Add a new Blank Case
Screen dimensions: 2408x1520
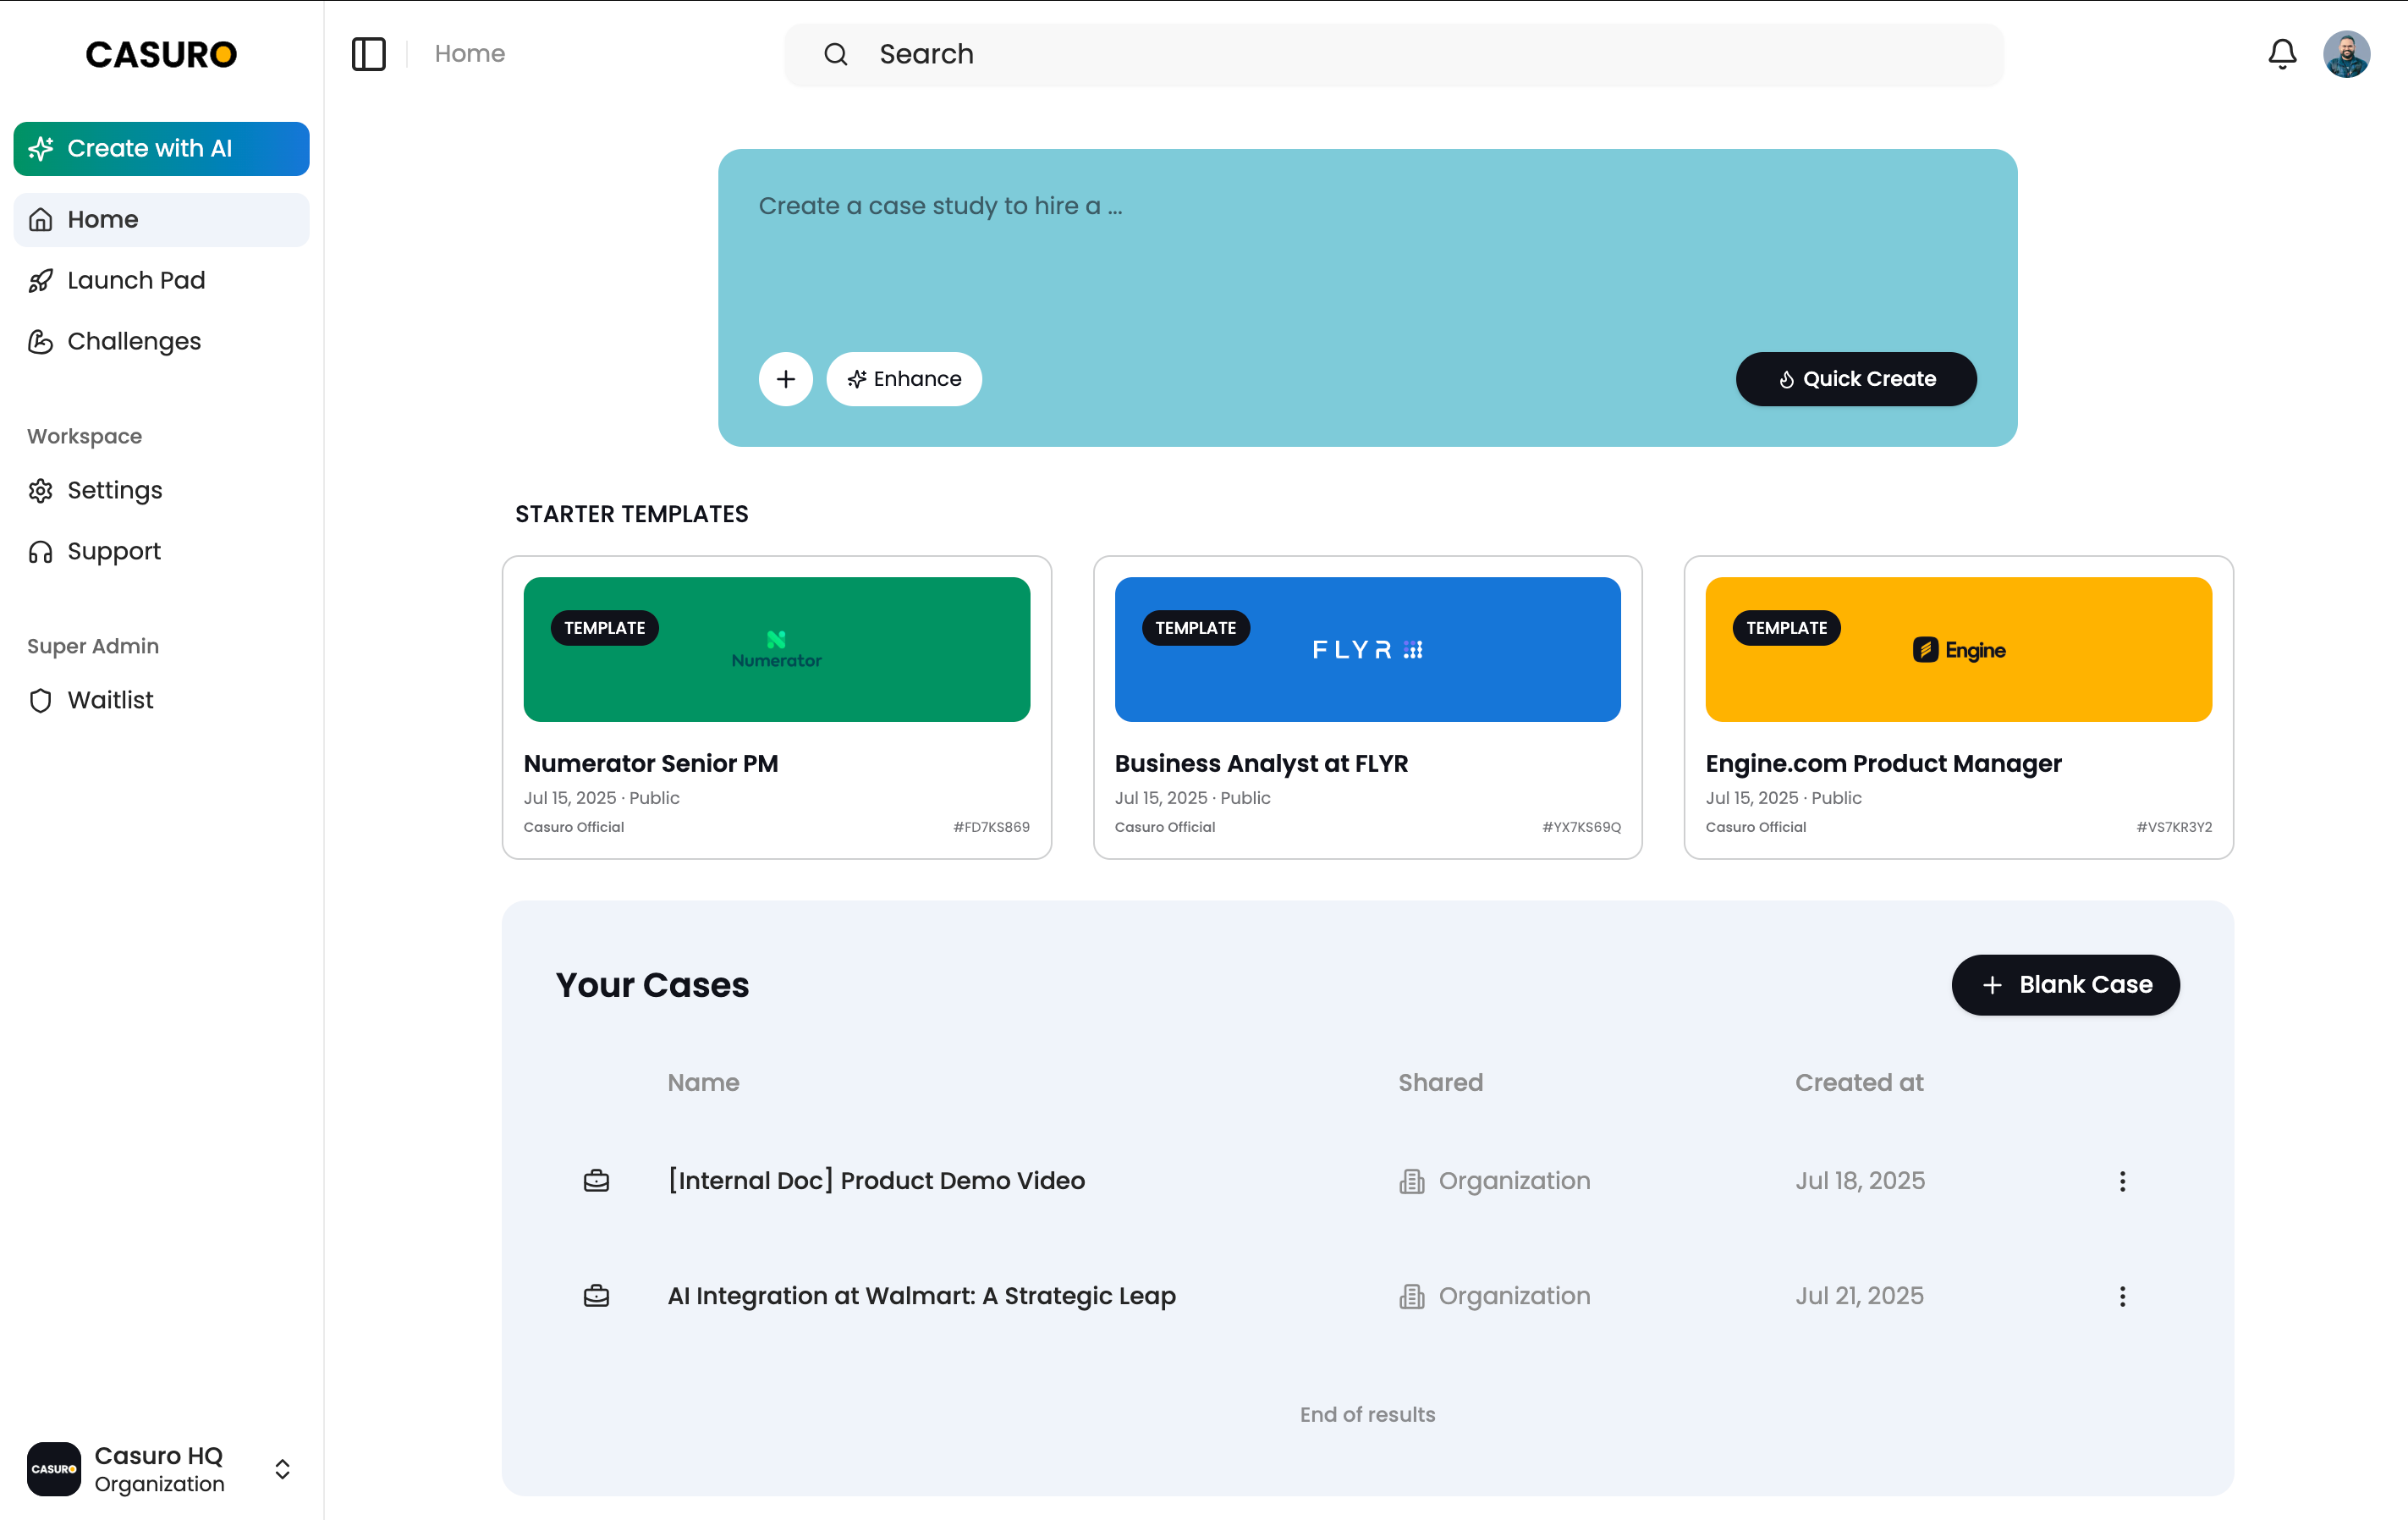[x=2065, y=985]
